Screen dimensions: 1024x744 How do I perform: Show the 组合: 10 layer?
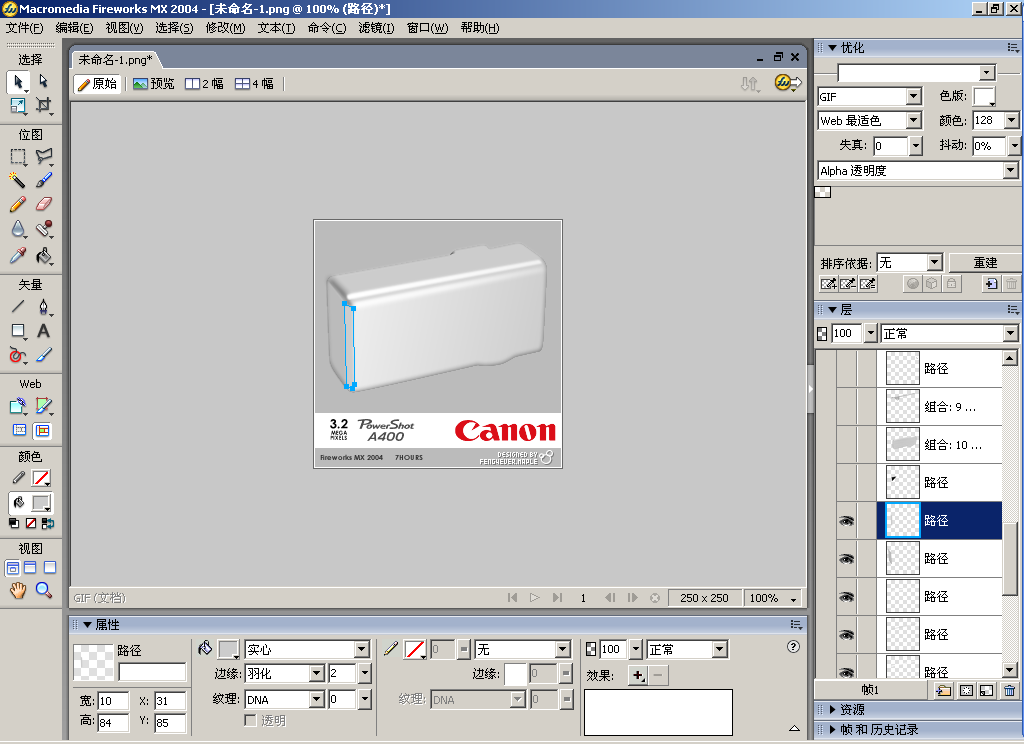846,445
